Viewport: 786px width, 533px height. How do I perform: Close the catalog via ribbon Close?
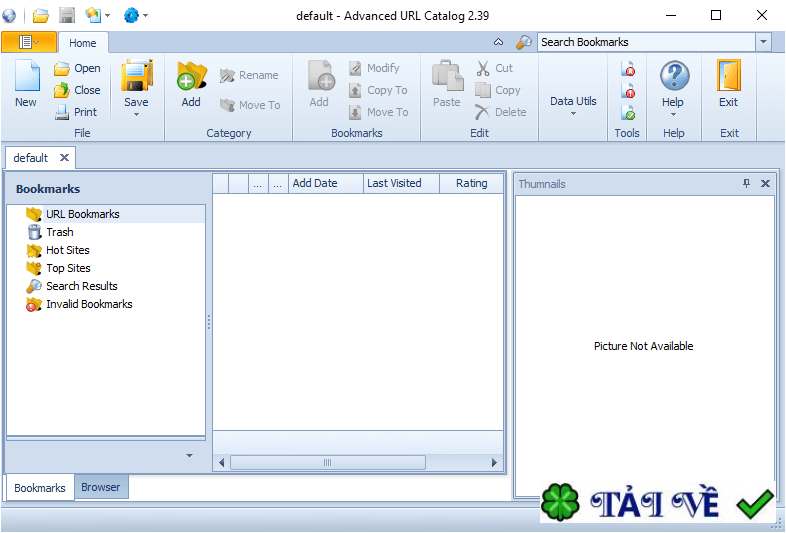point(77,90)
